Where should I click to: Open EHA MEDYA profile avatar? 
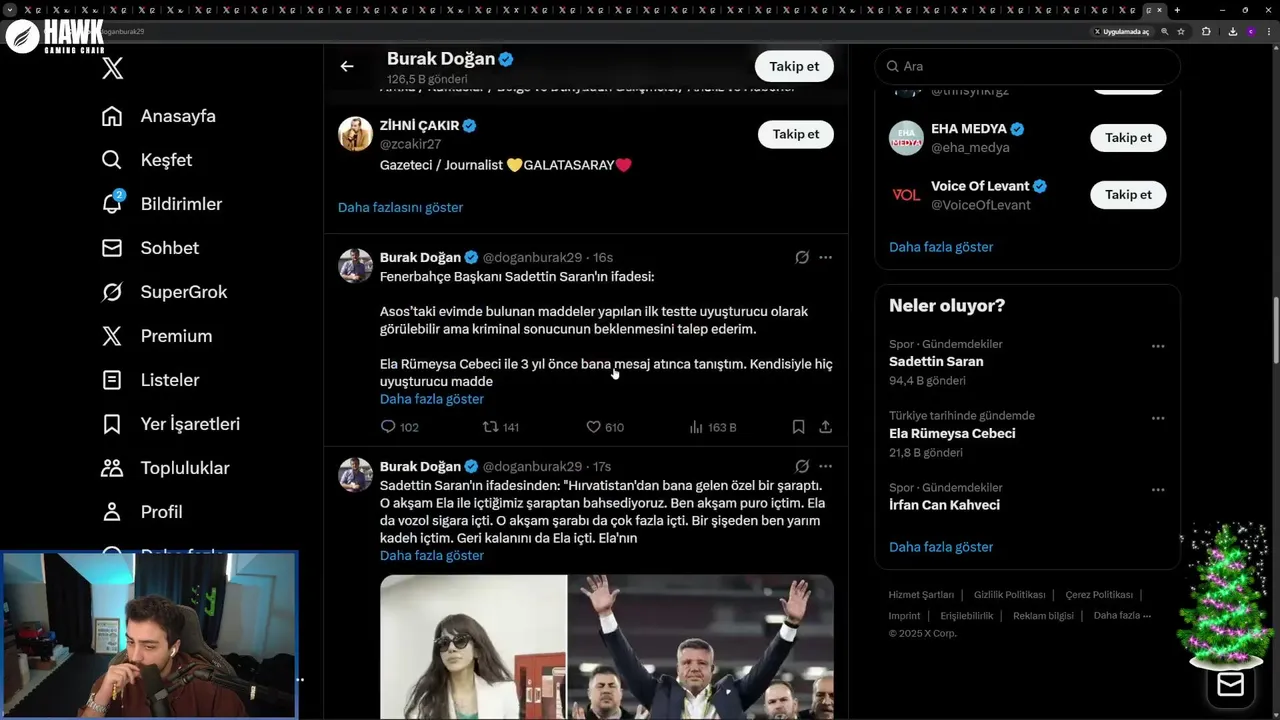(906, 138)
